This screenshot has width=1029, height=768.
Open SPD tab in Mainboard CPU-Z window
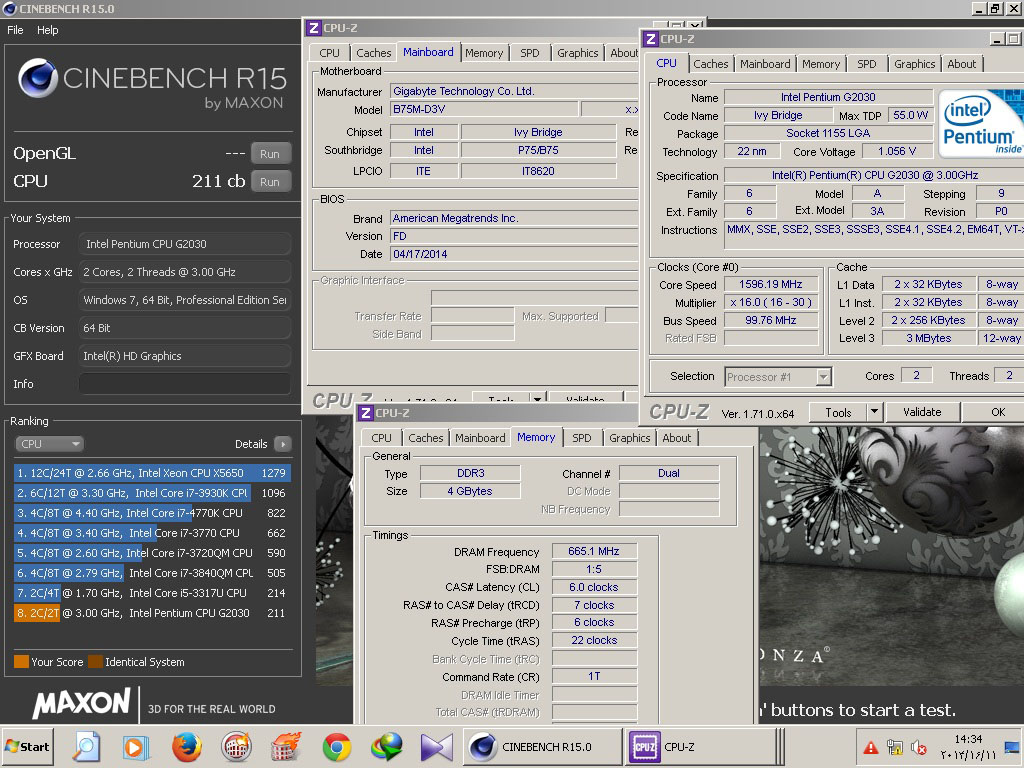click(x=530, y=53)
